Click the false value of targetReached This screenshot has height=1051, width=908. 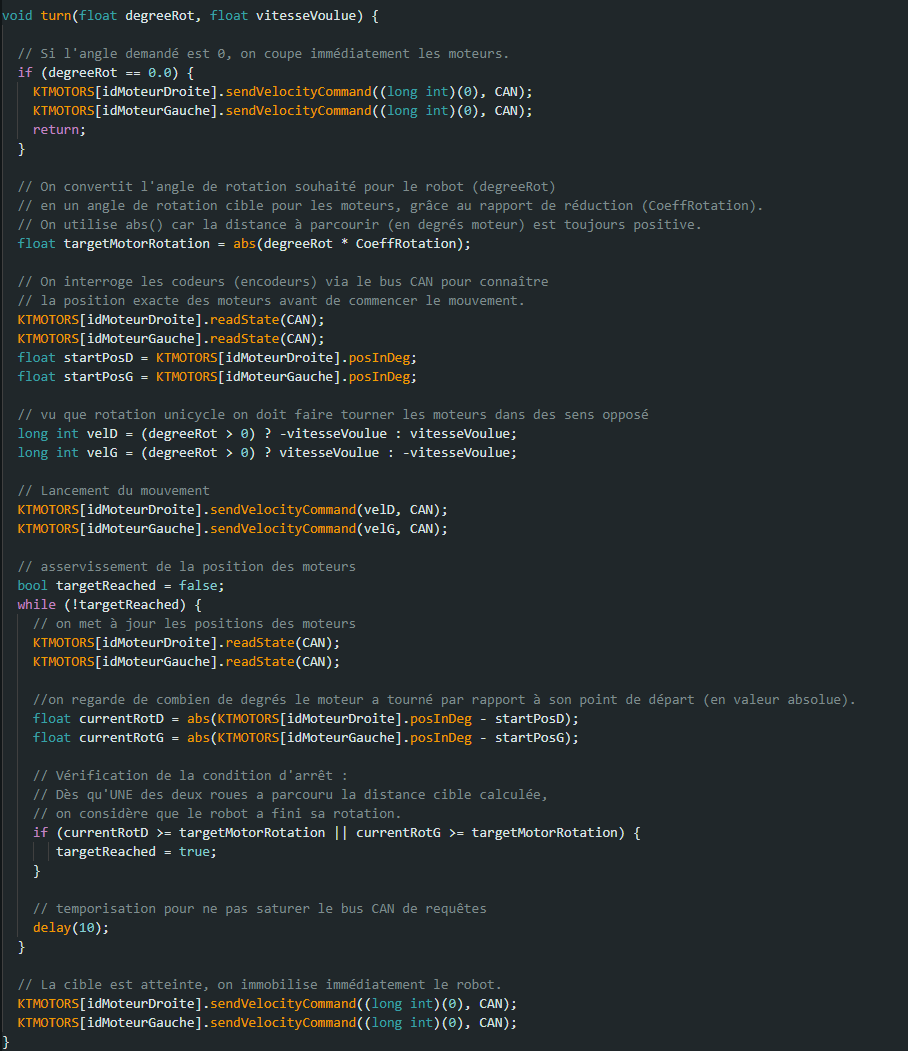pos(198,586)
